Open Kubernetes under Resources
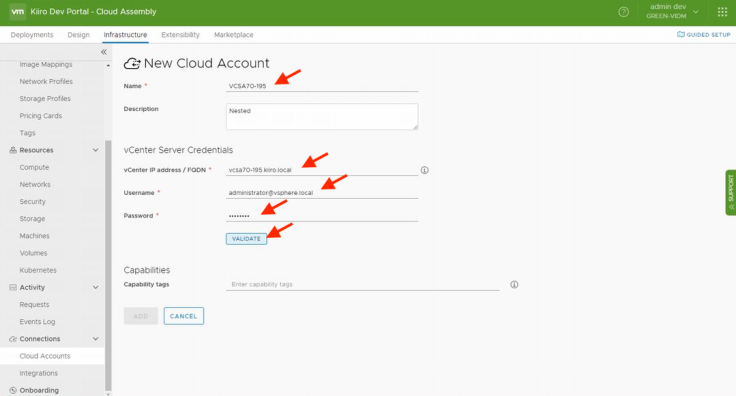Viewport: 736px width, 396px height. coord(38,270)
